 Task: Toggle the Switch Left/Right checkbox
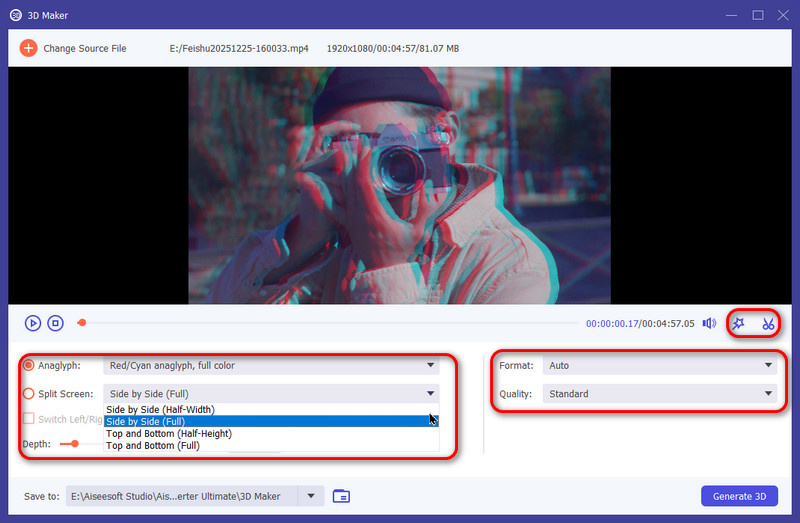click(29, 419)
